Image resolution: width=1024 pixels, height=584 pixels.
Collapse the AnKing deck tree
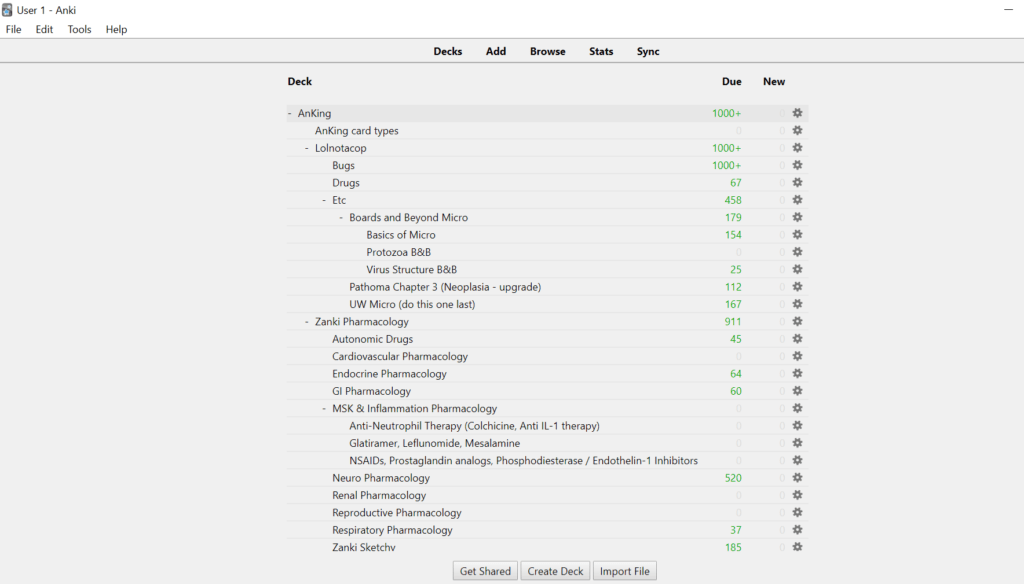(x=290, y=113)
